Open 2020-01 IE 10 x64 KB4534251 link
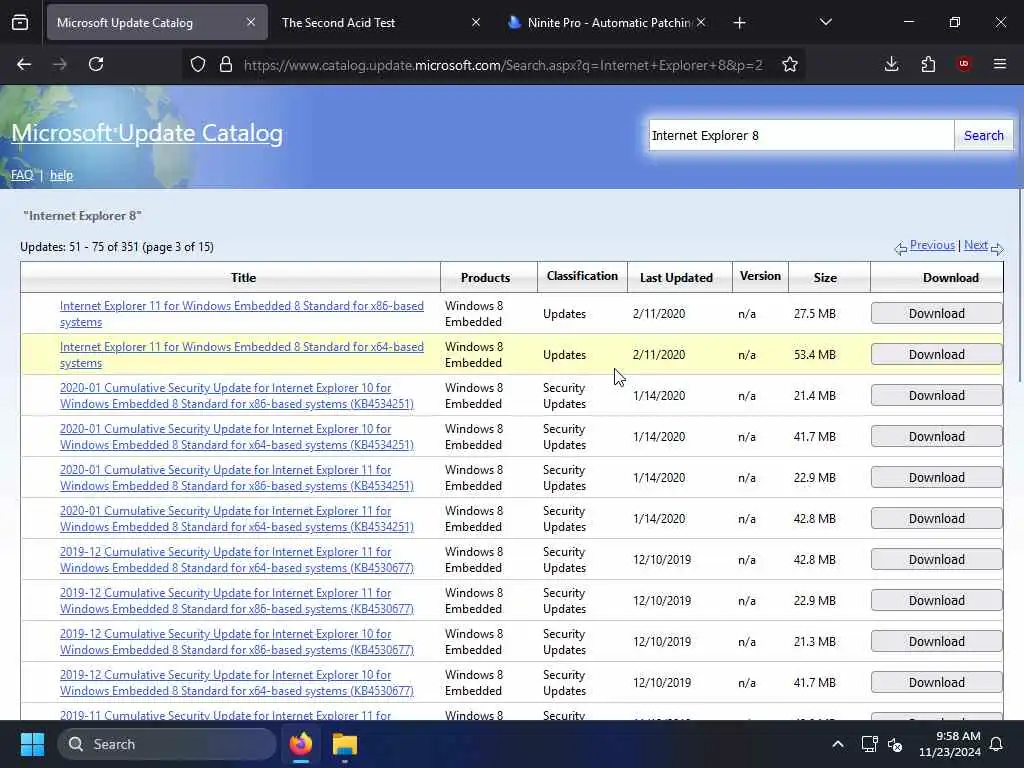This screenshot has width=1024, height=768. click(x=236, y=437)
